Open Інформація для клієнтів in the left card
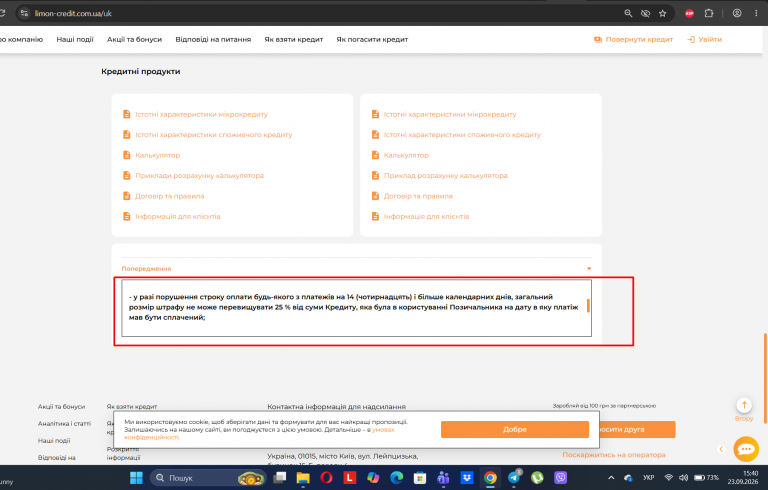Image resolution: width=768 pixels, height=490 pixels. pos(178,217)
